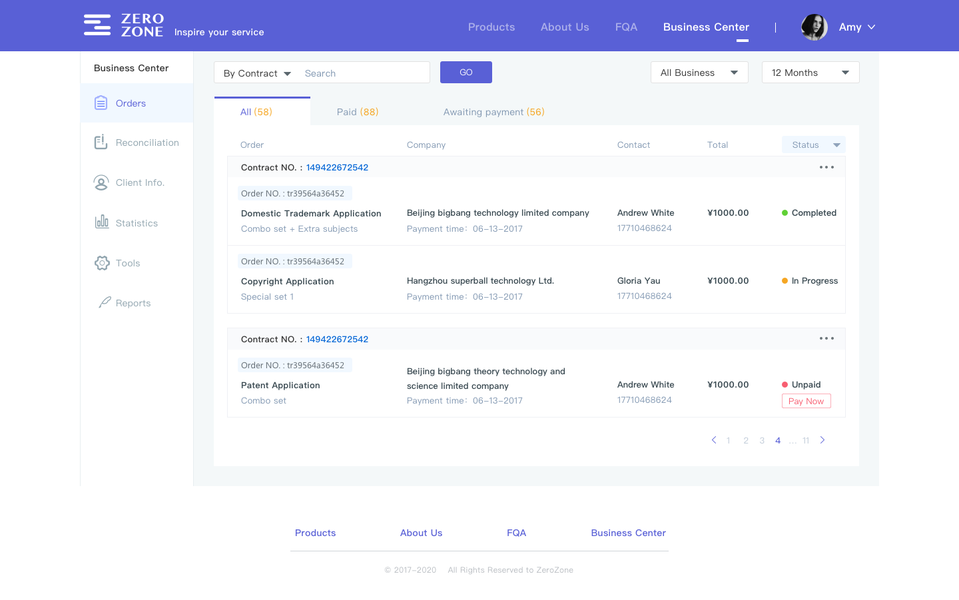959x600 pixels.
Task: Click Order NO. tag of Patent Application
Action: 294,365
